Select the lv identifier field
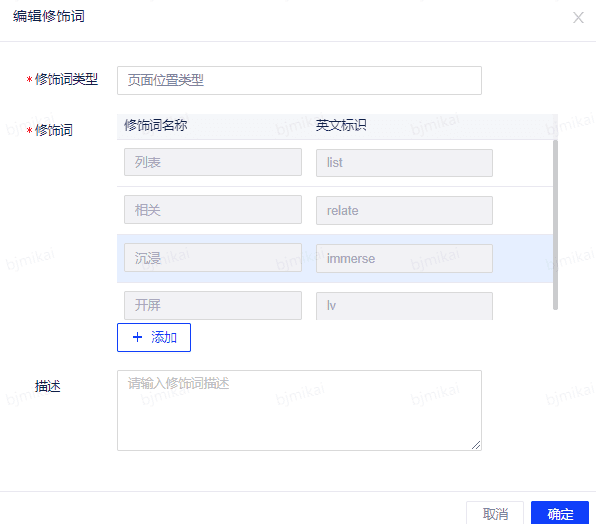This screenshot has height=524, width=596. coord(404,306)
